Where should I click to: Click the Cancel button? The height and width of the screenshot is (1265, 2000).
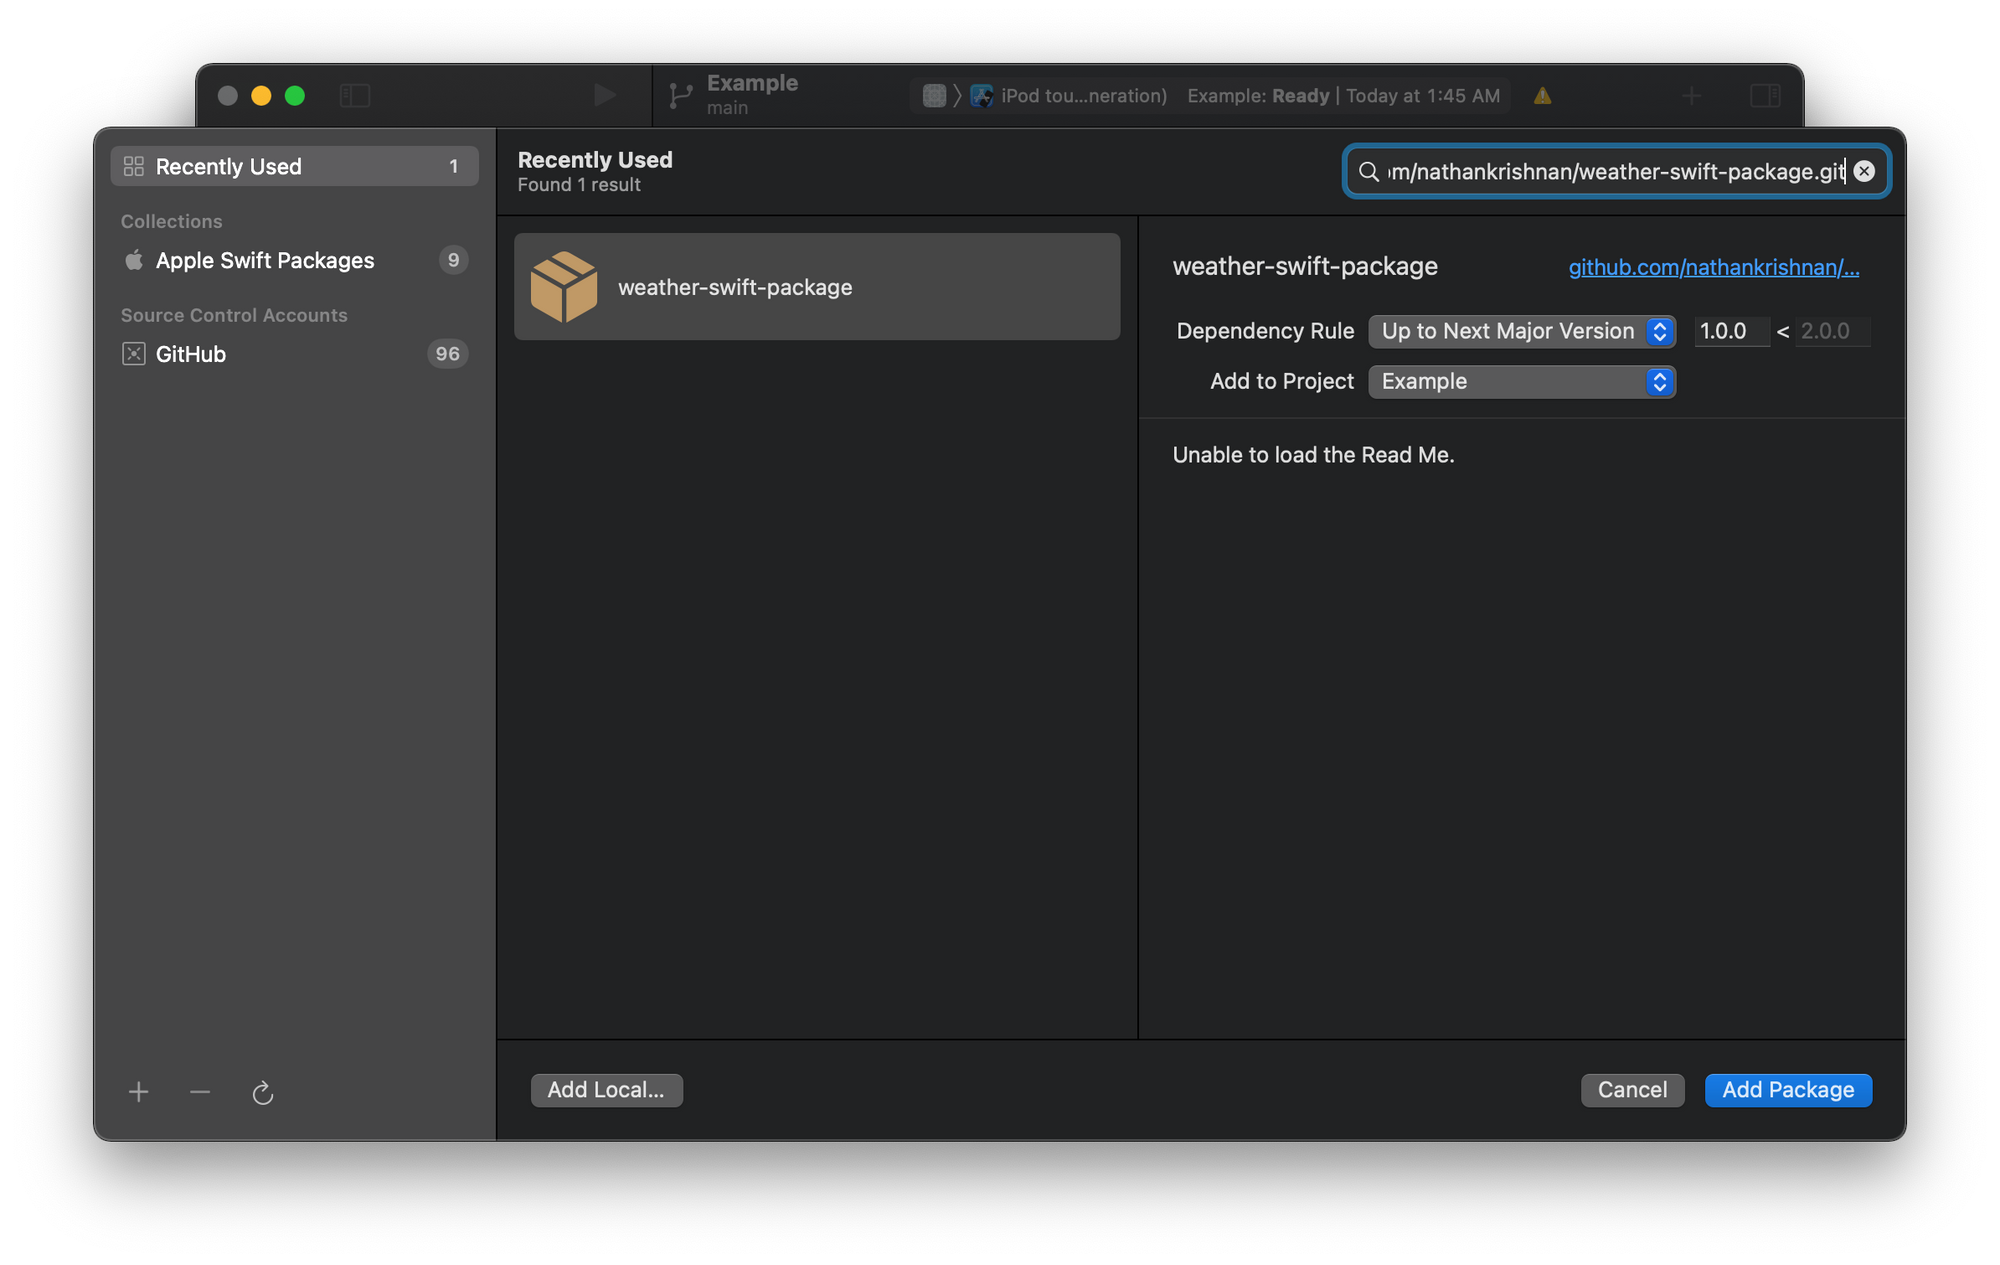coord(1633,1089)
